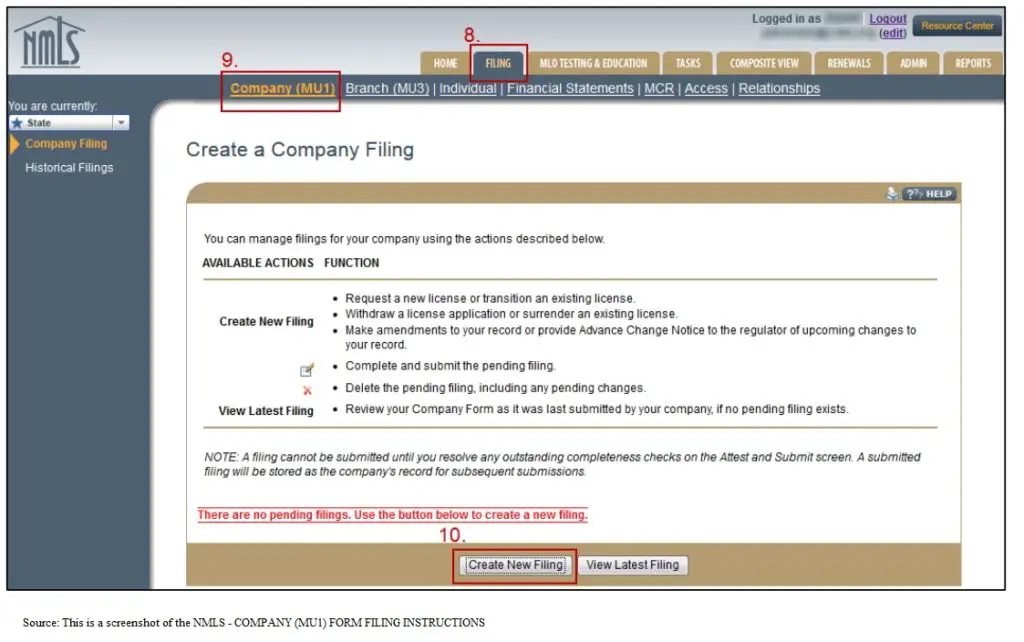Open the HELP button

click(x=929, y=194)
